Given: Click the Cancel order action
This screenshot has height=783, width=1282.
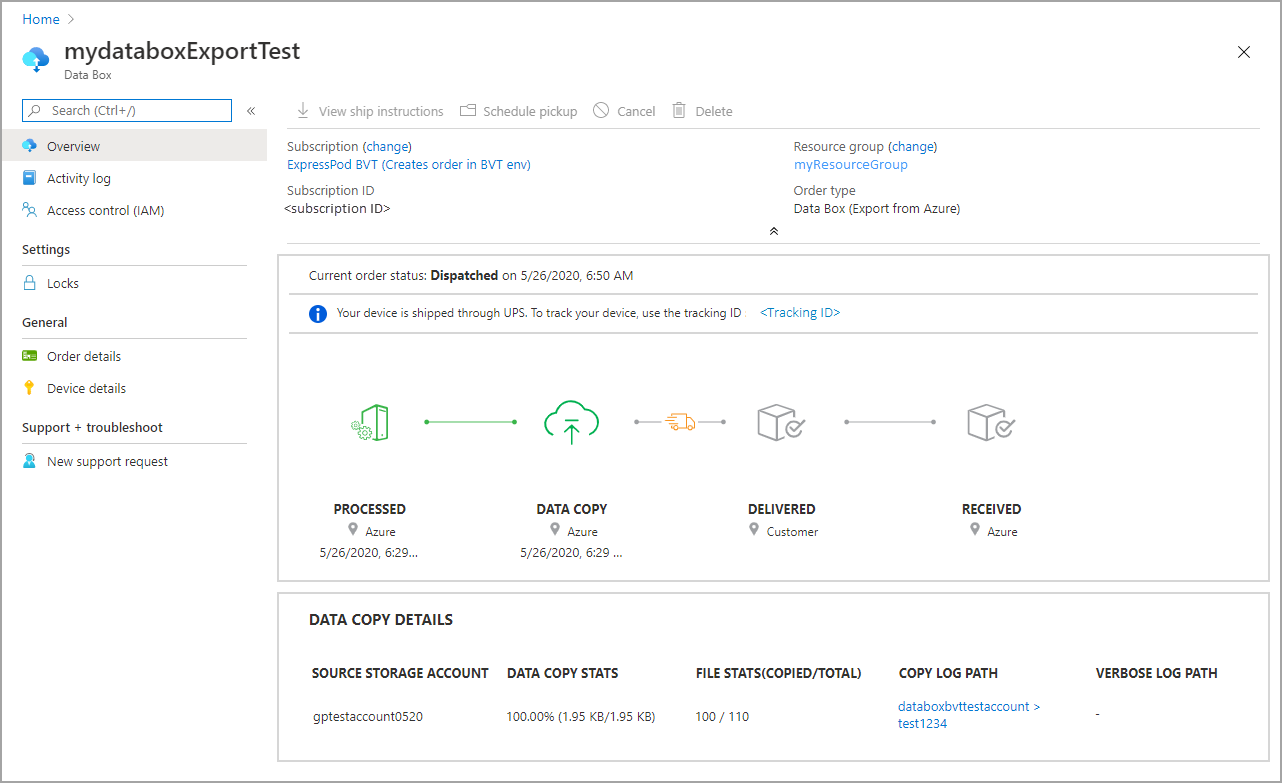Looking at the screenshot, I should click(624, 111).
